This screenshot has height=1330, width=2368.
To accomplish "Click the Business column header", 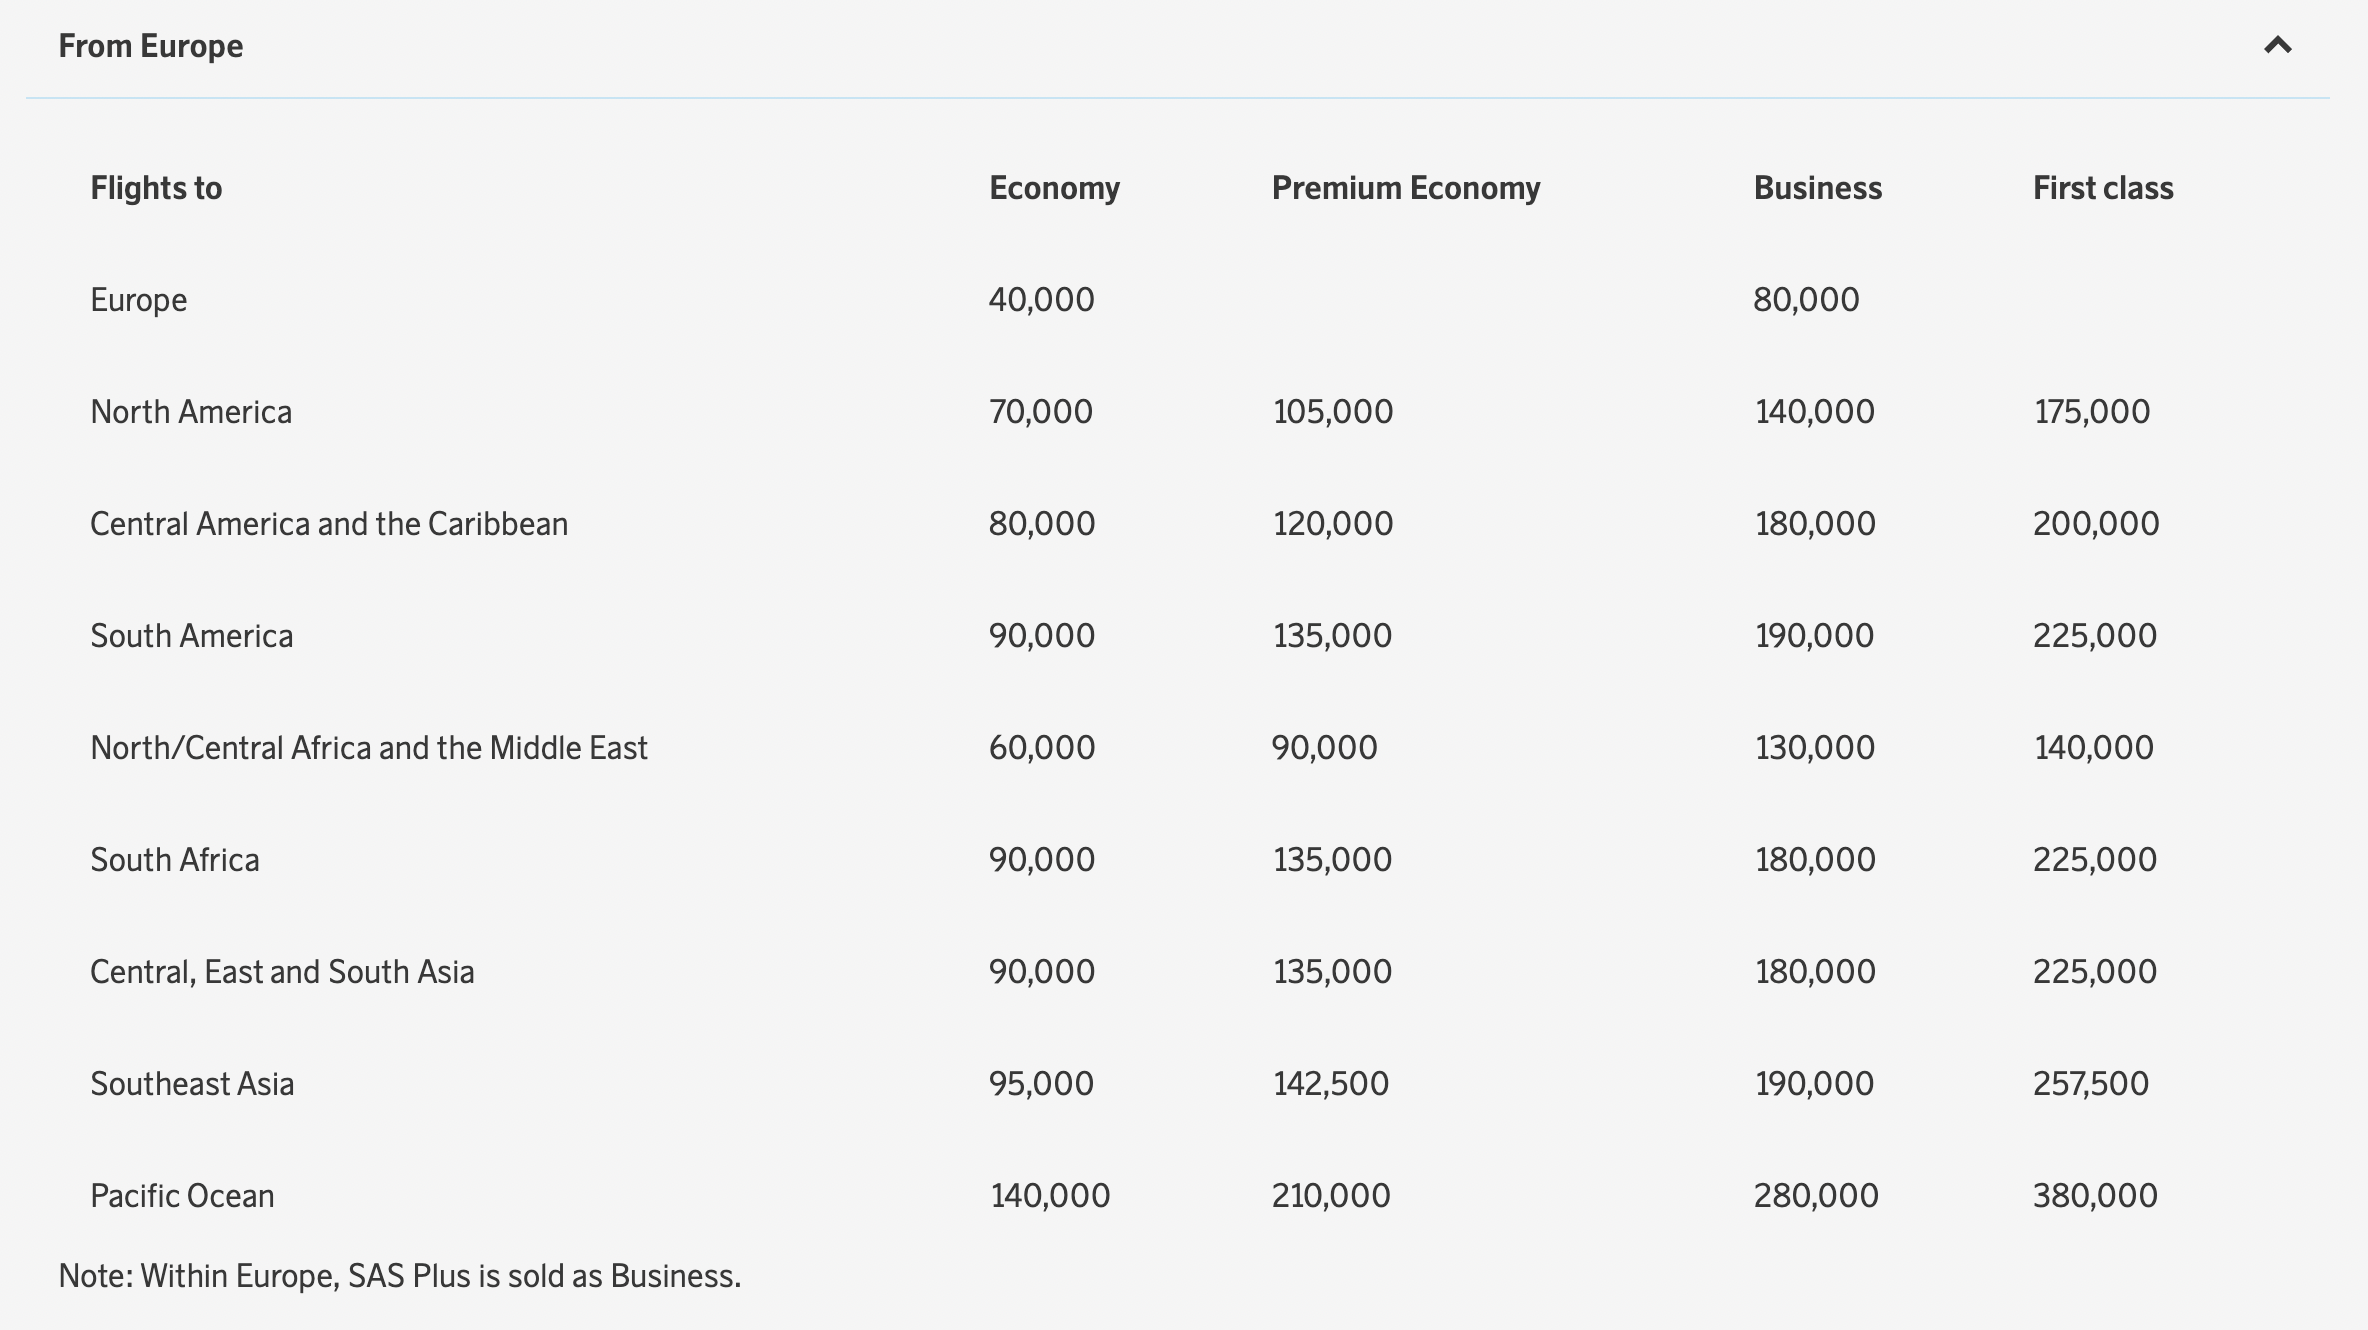I will point(1817,188).
